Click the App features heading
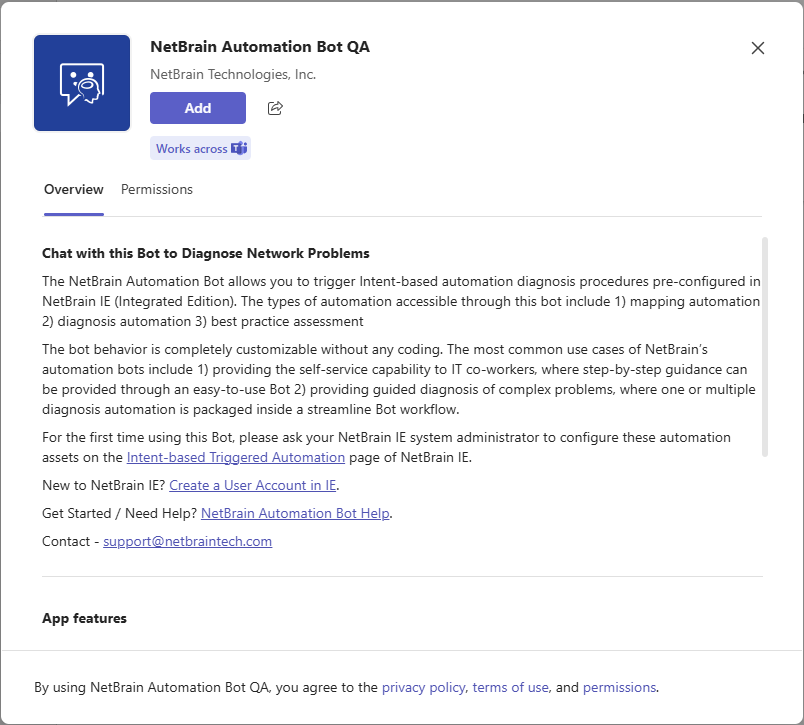 pyautogui.click(x=84, y=618)
